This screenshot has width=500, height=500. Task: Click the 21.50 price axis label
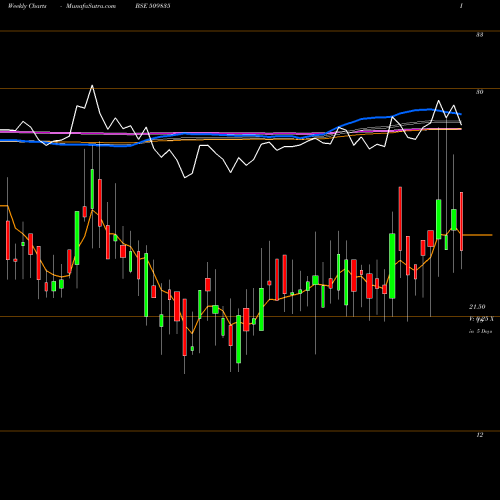[477, 307]
